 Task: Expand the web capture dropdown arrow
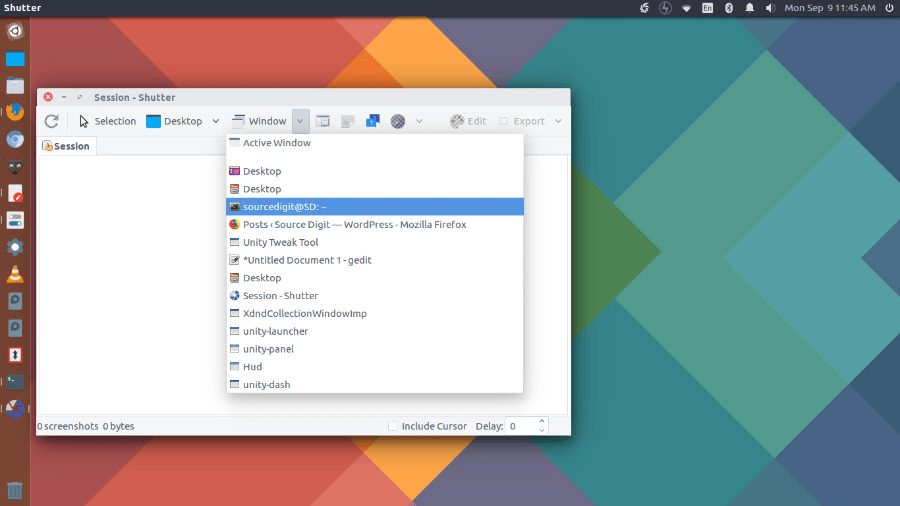pos(420,121)
